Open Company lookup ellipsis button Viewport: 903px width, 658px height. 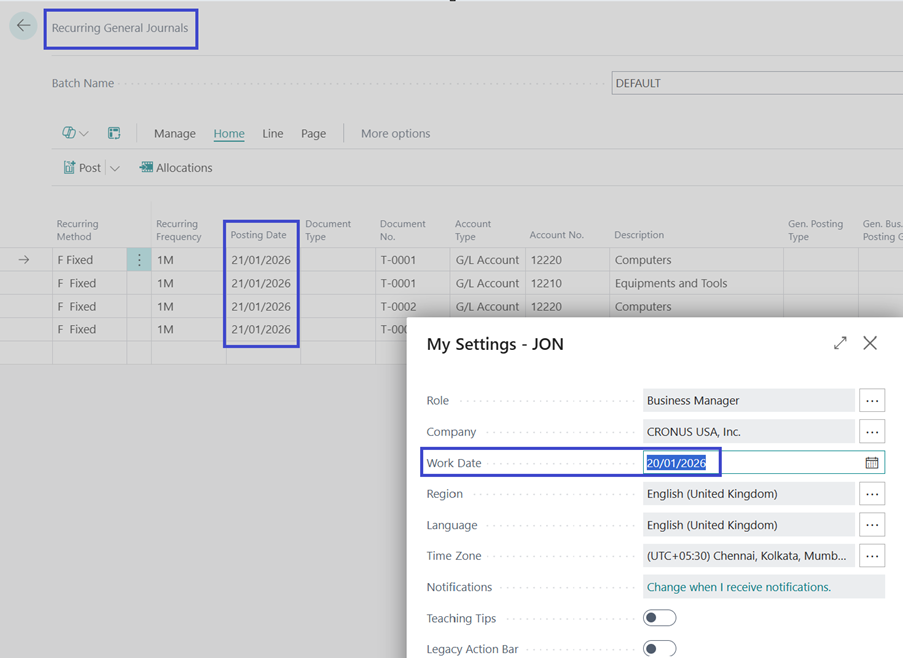[x=872, y=432]
